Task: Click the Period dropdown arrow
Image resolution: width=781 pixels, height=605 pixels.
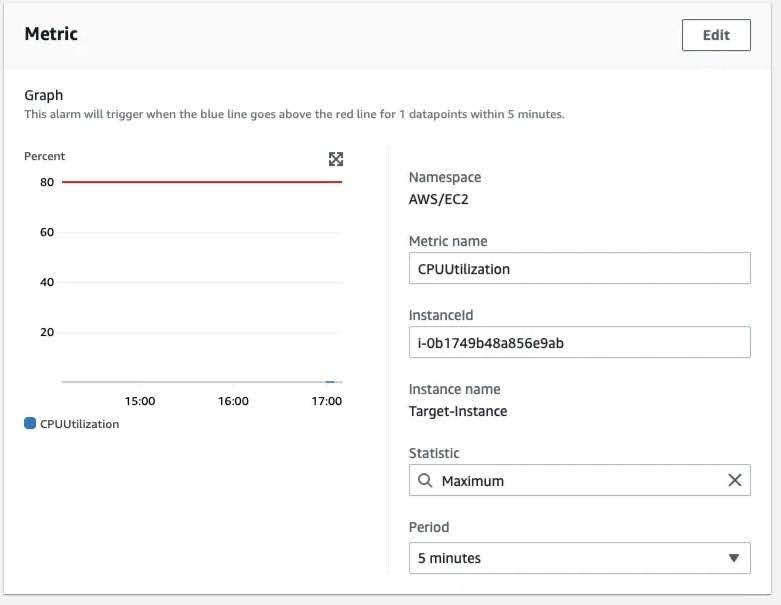Action: point(734,558)
